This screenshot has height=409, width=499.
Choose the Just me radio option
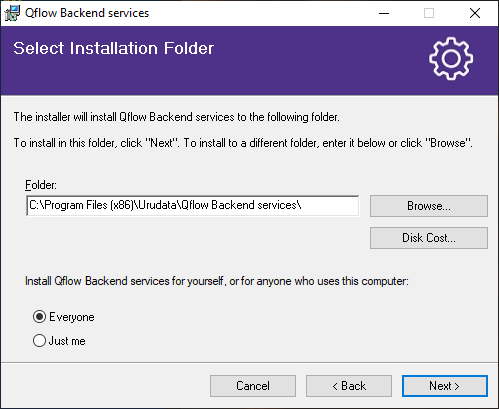(39, 341)
